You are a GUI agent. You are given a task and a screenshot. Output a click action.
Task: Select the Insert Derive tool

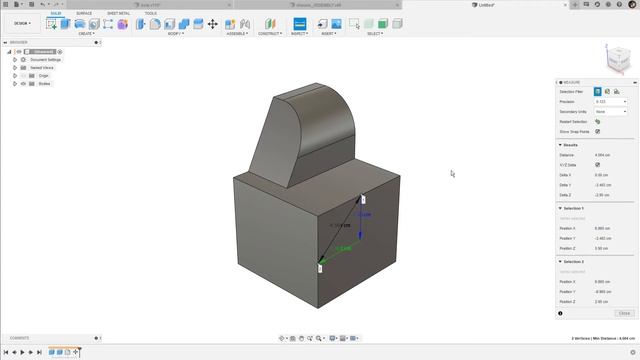point(322,24)
